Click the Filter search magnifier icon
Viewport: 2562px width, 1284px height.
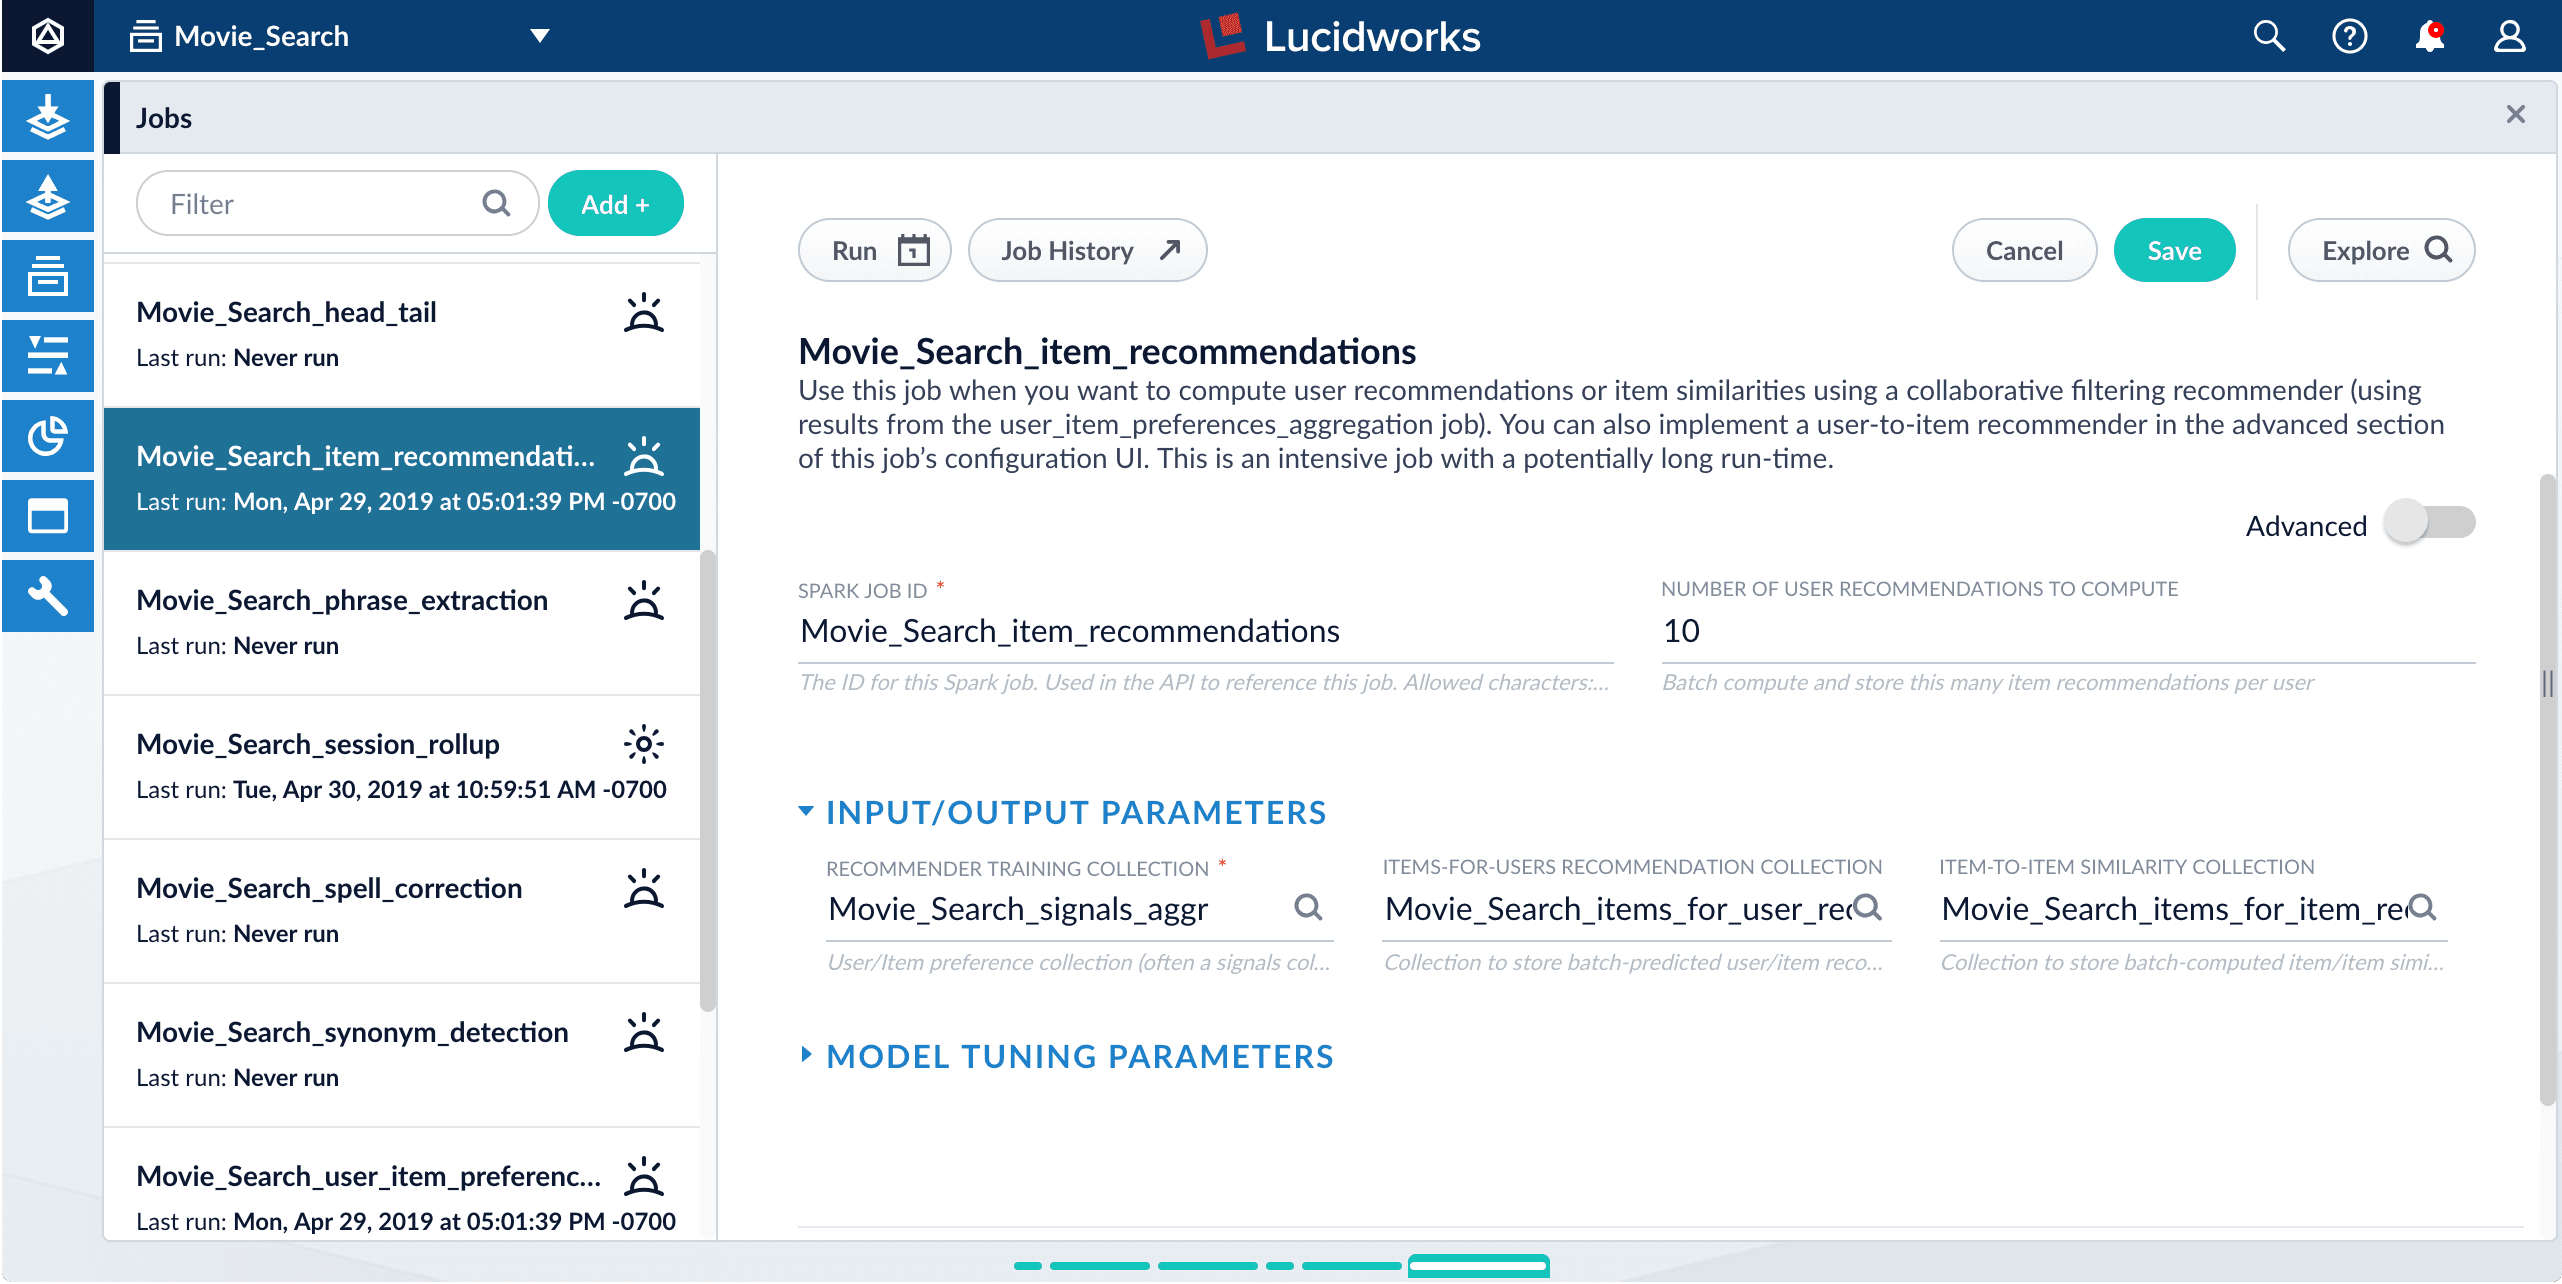(x=496, y=204)
